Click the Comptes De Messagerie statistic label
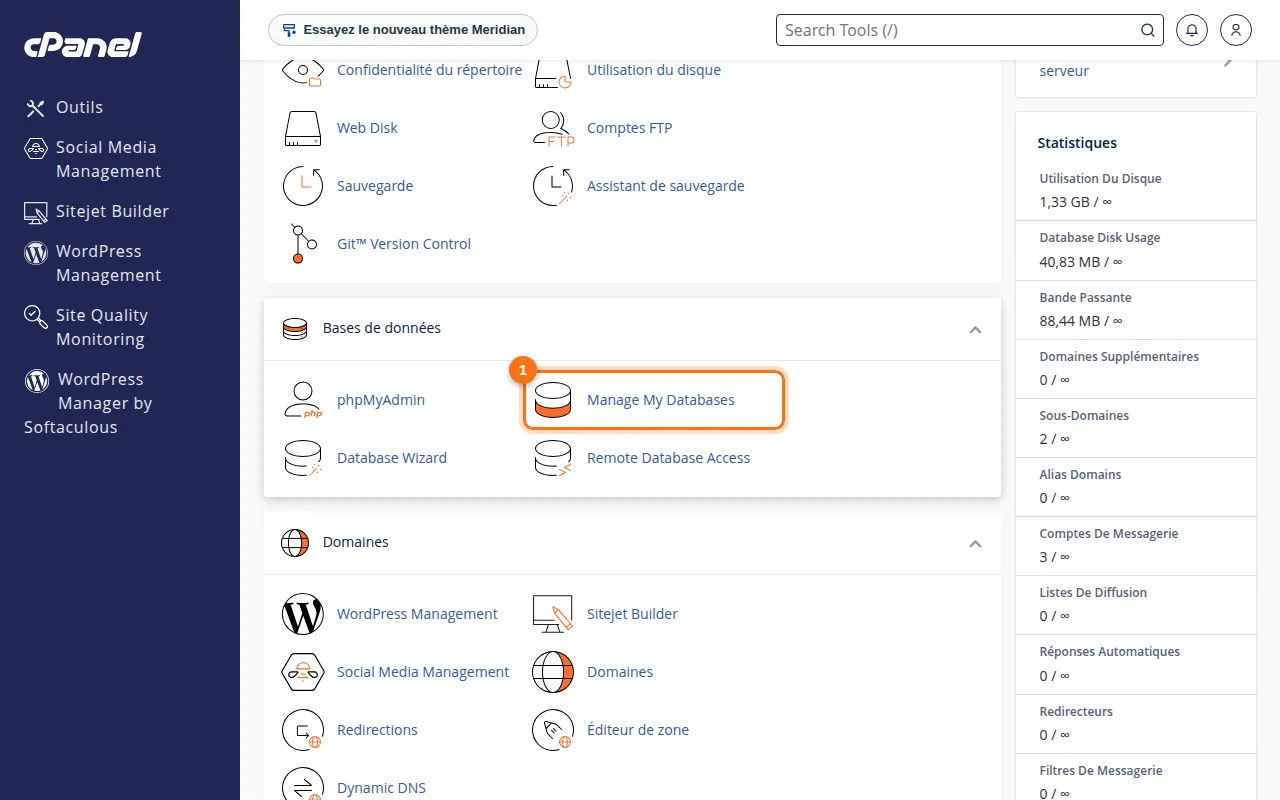 tap(1109, 534)
